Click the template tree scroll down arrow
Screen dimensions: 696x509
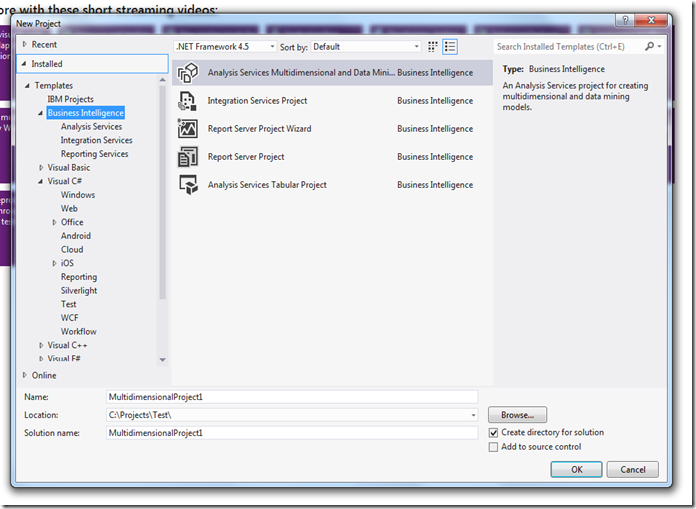(x=162, y=360)
